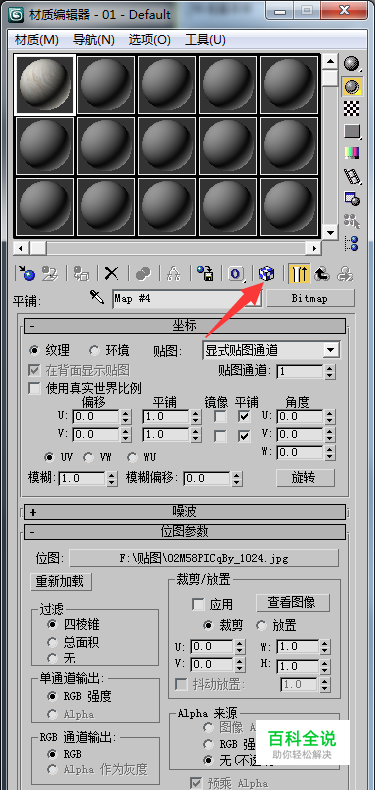Click the Get Material icon

(26, 274)
